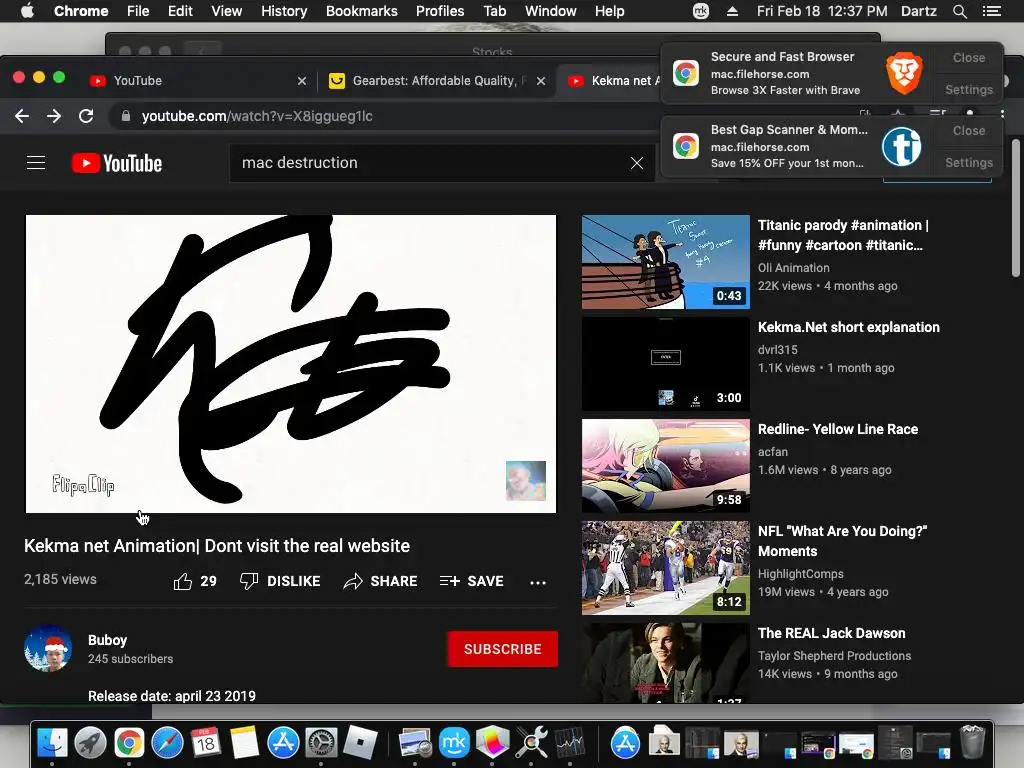Open Finder from the Dock
This screenshot has width=1024, height=768.
coord(52,743)
